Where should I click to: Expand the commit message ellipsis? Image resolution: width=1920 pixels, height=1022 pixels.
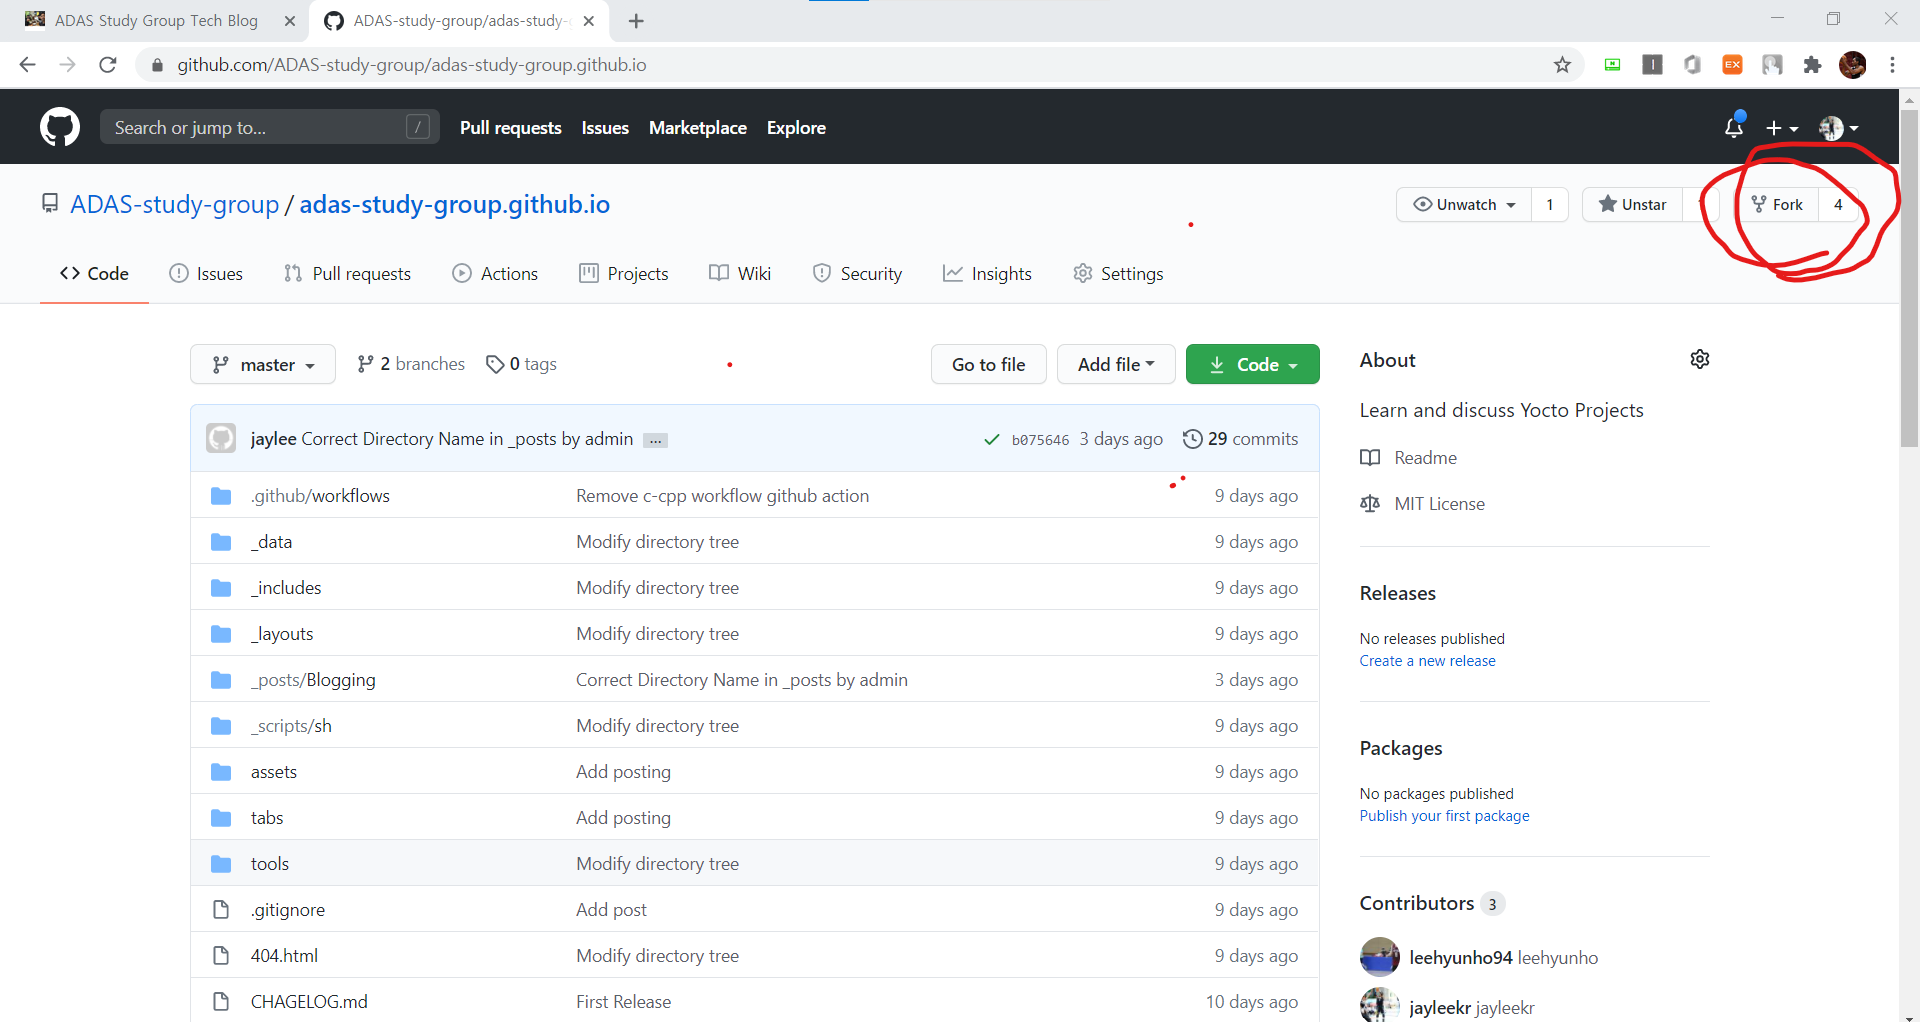pos(655,440)
